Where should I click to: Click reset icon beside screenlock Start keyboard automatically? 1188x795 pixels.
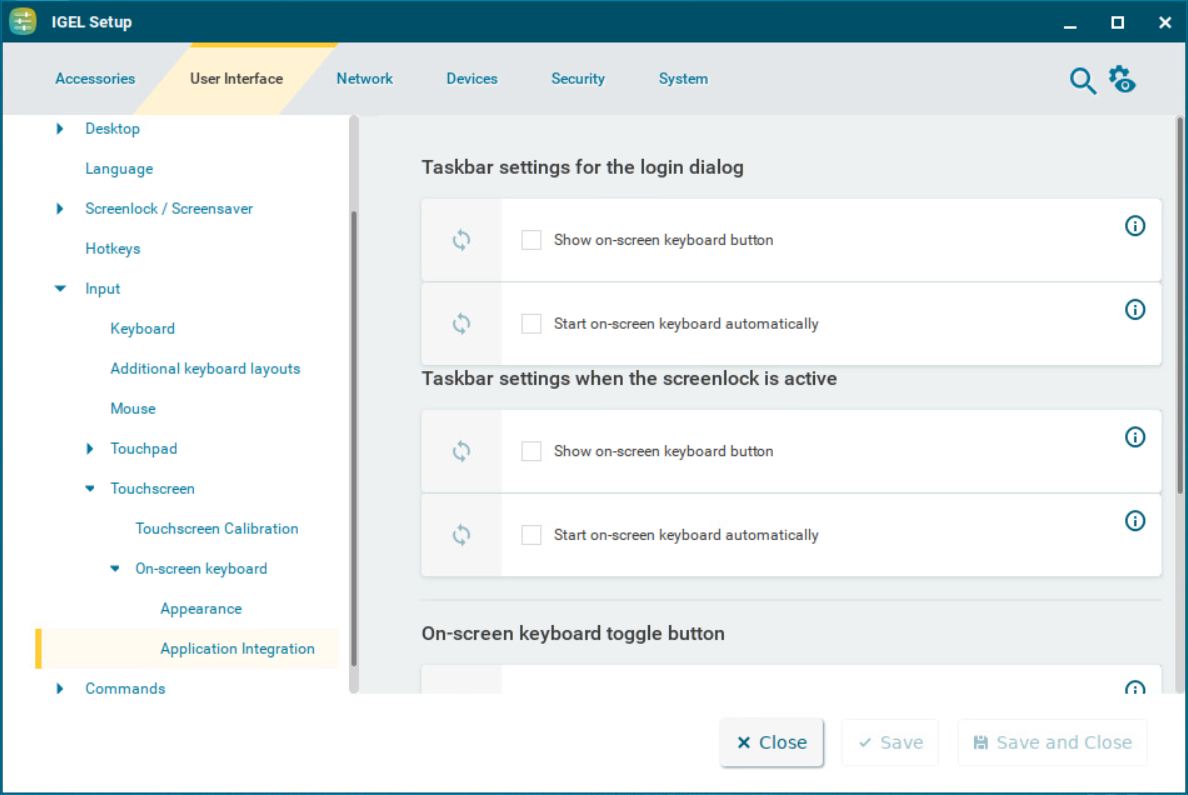coord(461,535)
